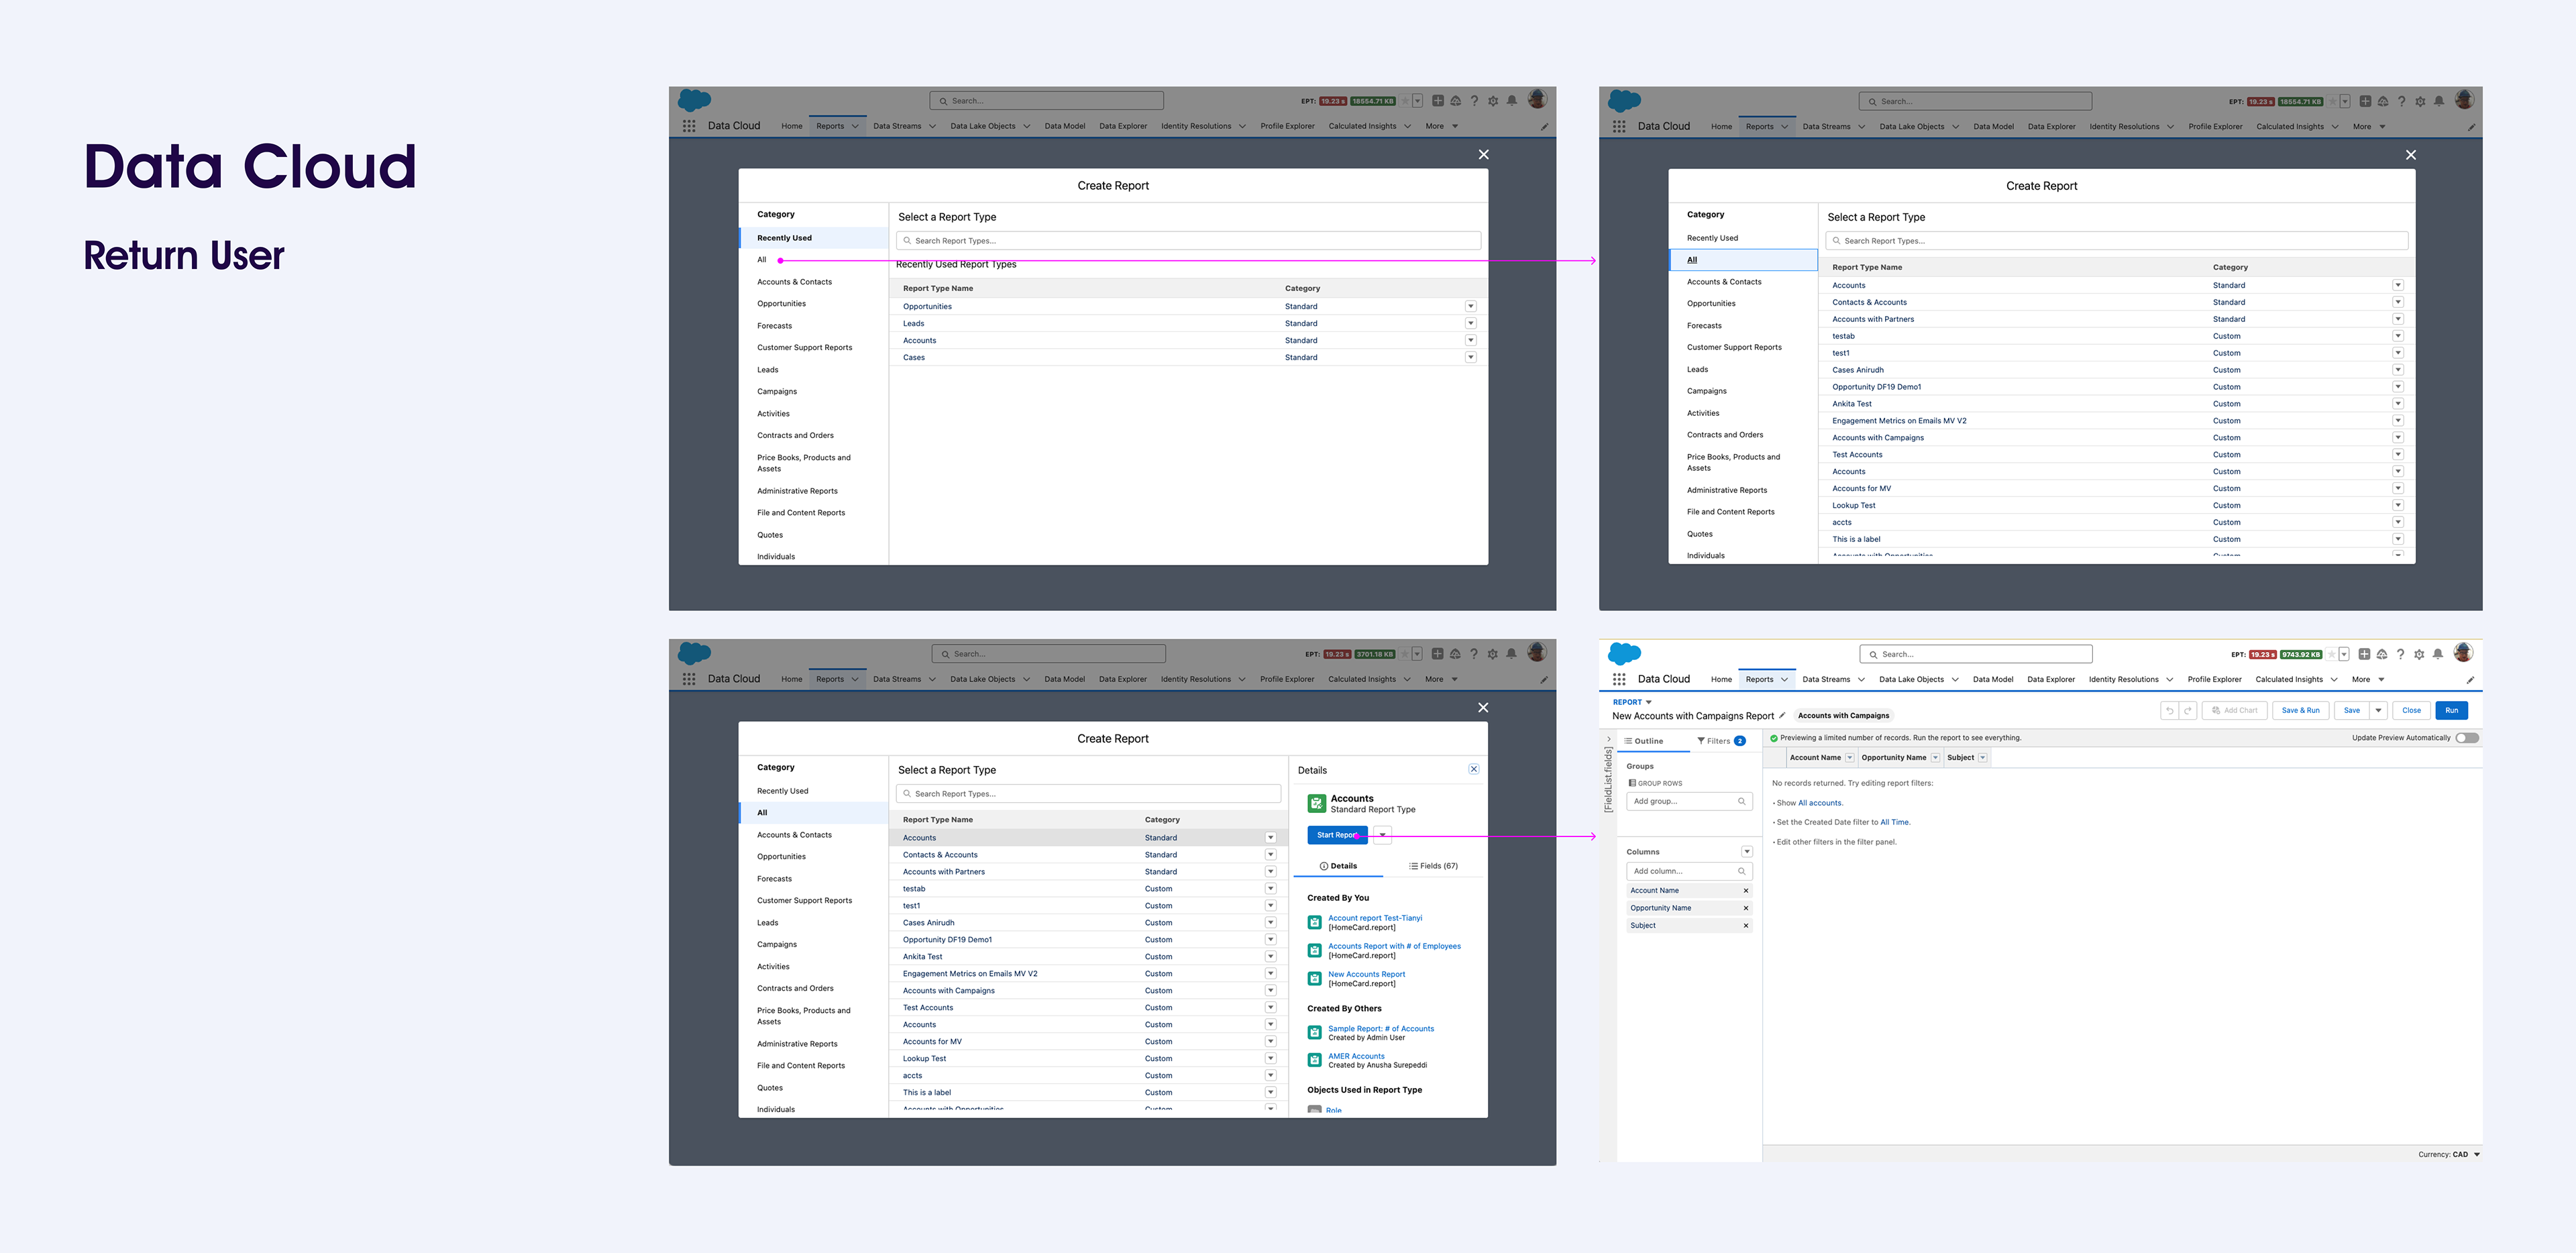
Task: Open App Launcher grid in report builder screen
Action: [x=1619, y=679]
